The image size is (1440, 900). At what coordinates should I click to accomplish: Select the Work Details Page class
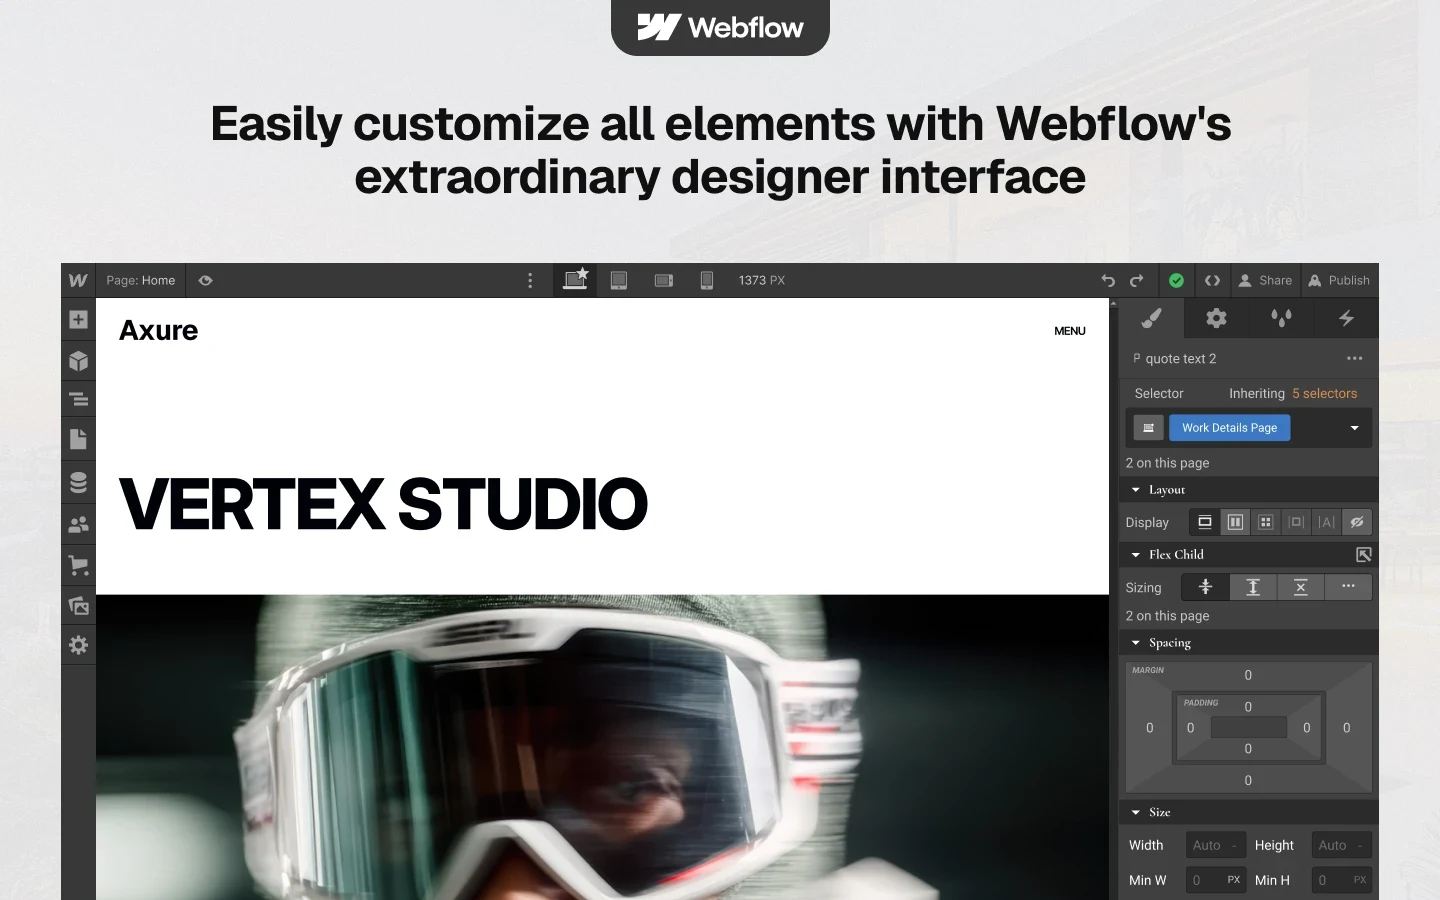click(x=1229, y=428)
